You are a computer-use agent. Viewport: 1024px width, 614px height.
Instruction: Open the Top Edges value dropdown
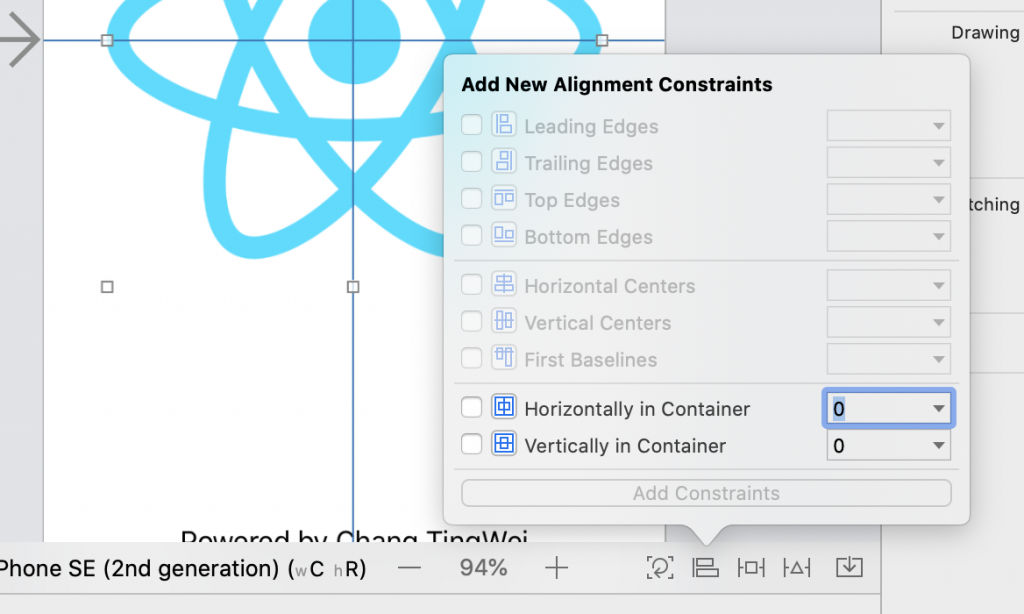point(889,199)
